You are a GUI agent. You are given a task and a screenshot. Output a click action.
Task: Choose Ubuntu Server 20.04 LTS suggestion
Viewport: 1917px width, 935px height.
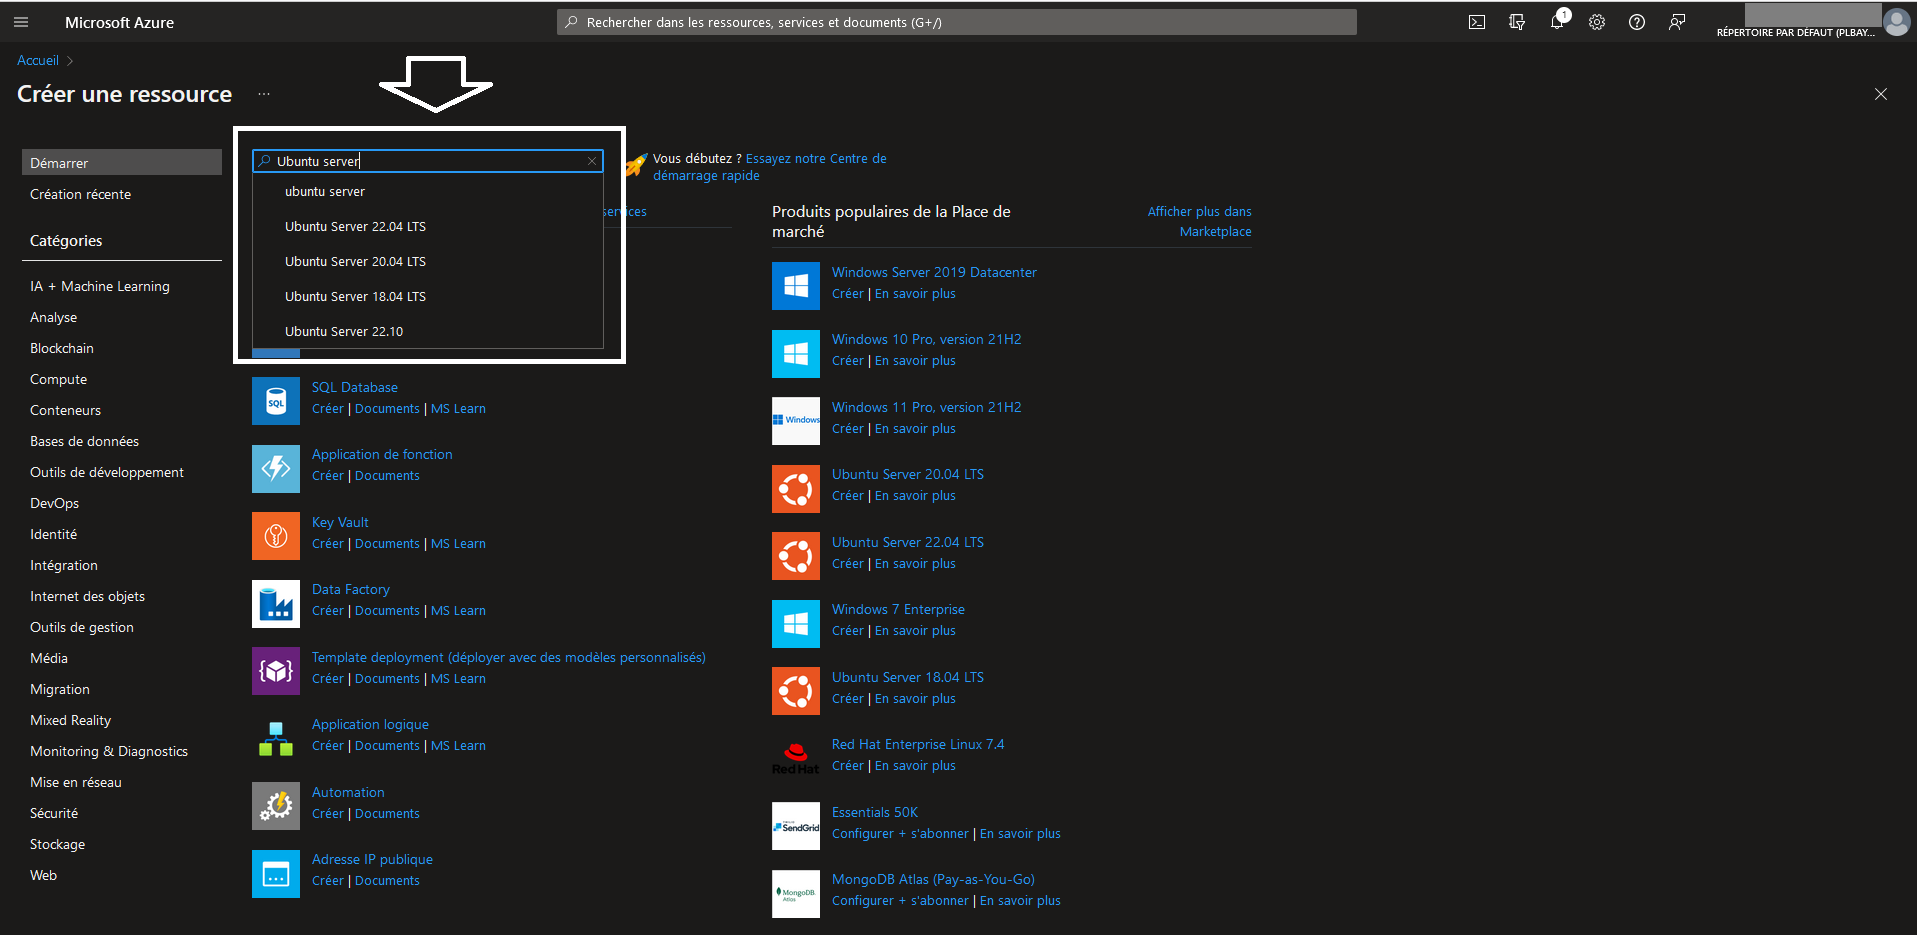(428, 261)
